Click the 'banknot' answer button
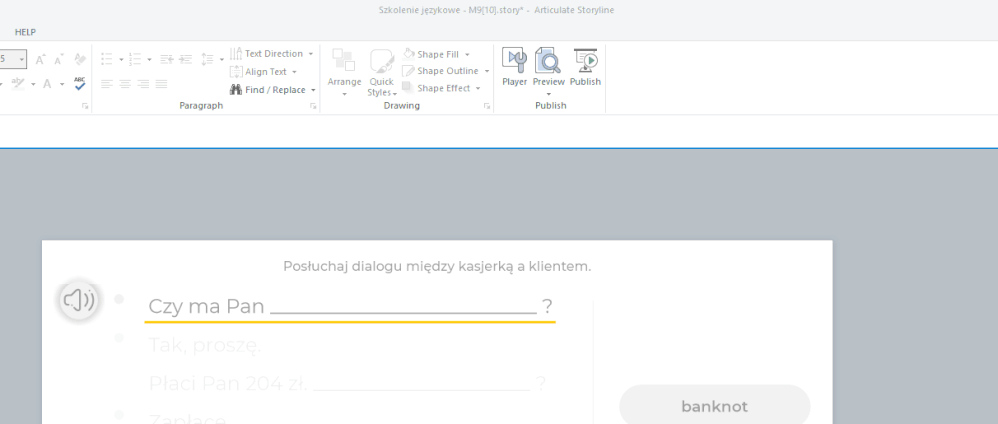 click(x=714, y=406)
